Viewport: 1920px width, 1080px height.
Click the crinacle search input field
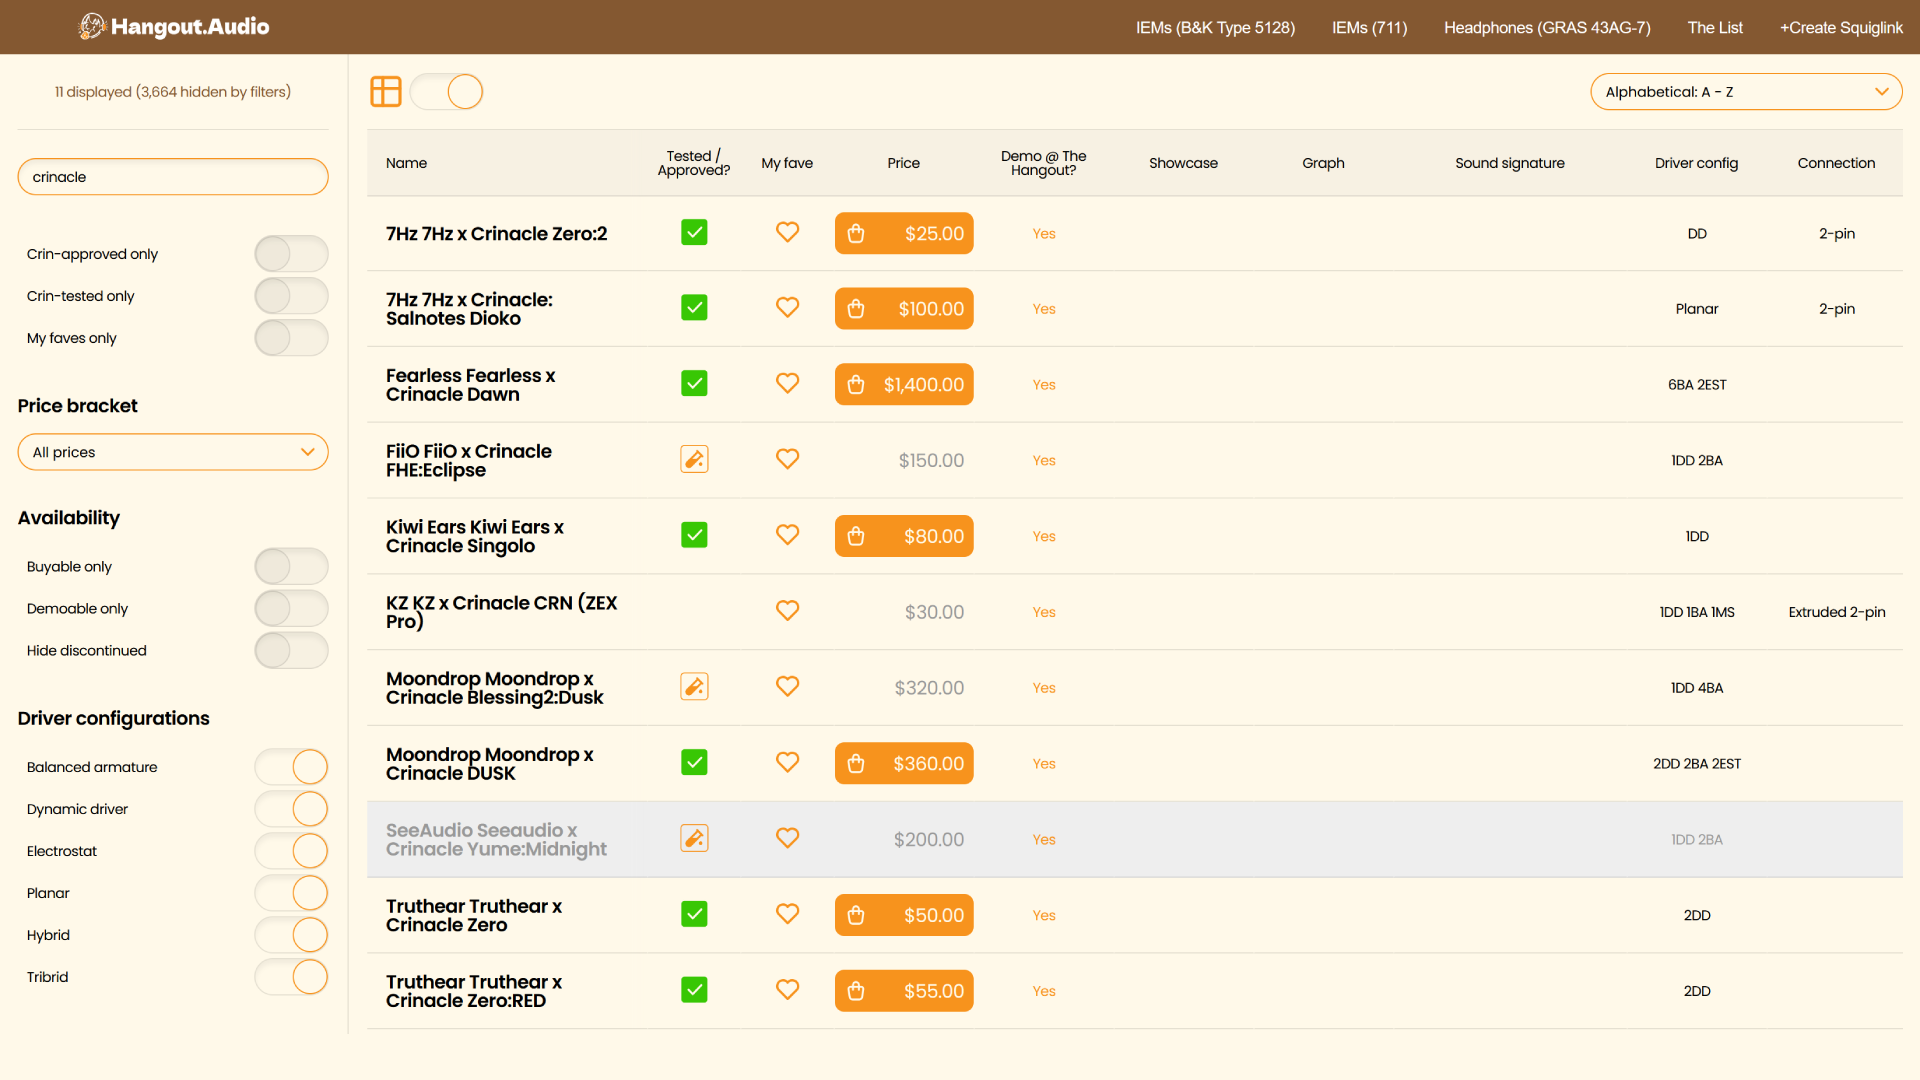(x=173, y=176)
